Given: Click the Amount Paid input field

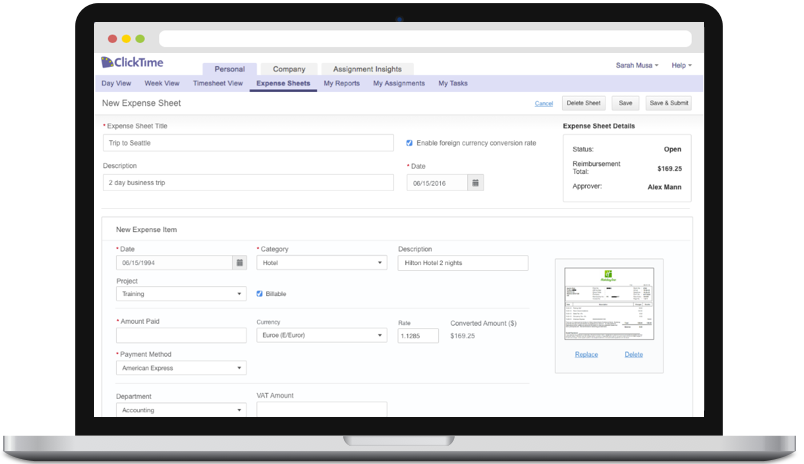Looking at the screenshot, I should pos(181,336).
